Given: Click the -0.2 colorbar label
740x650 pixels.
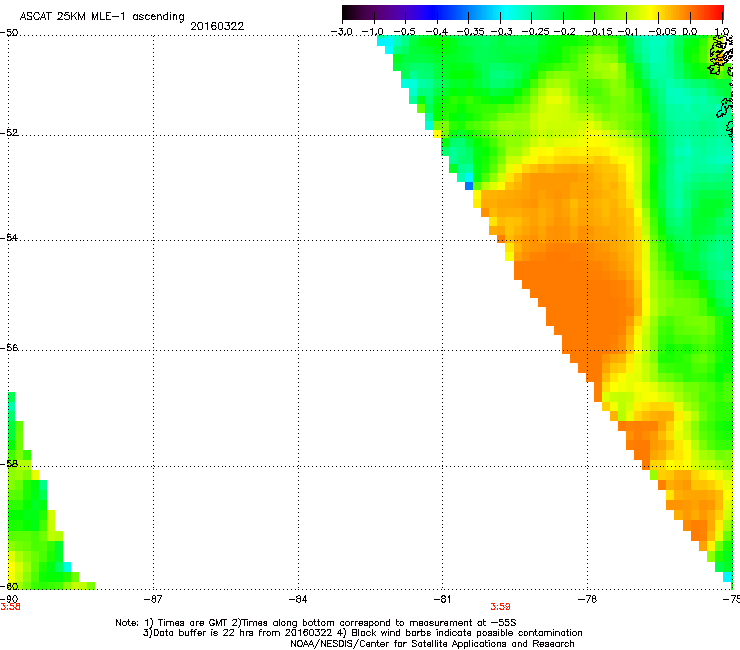Looking at the screenshot, I should (x=565, y=32).
